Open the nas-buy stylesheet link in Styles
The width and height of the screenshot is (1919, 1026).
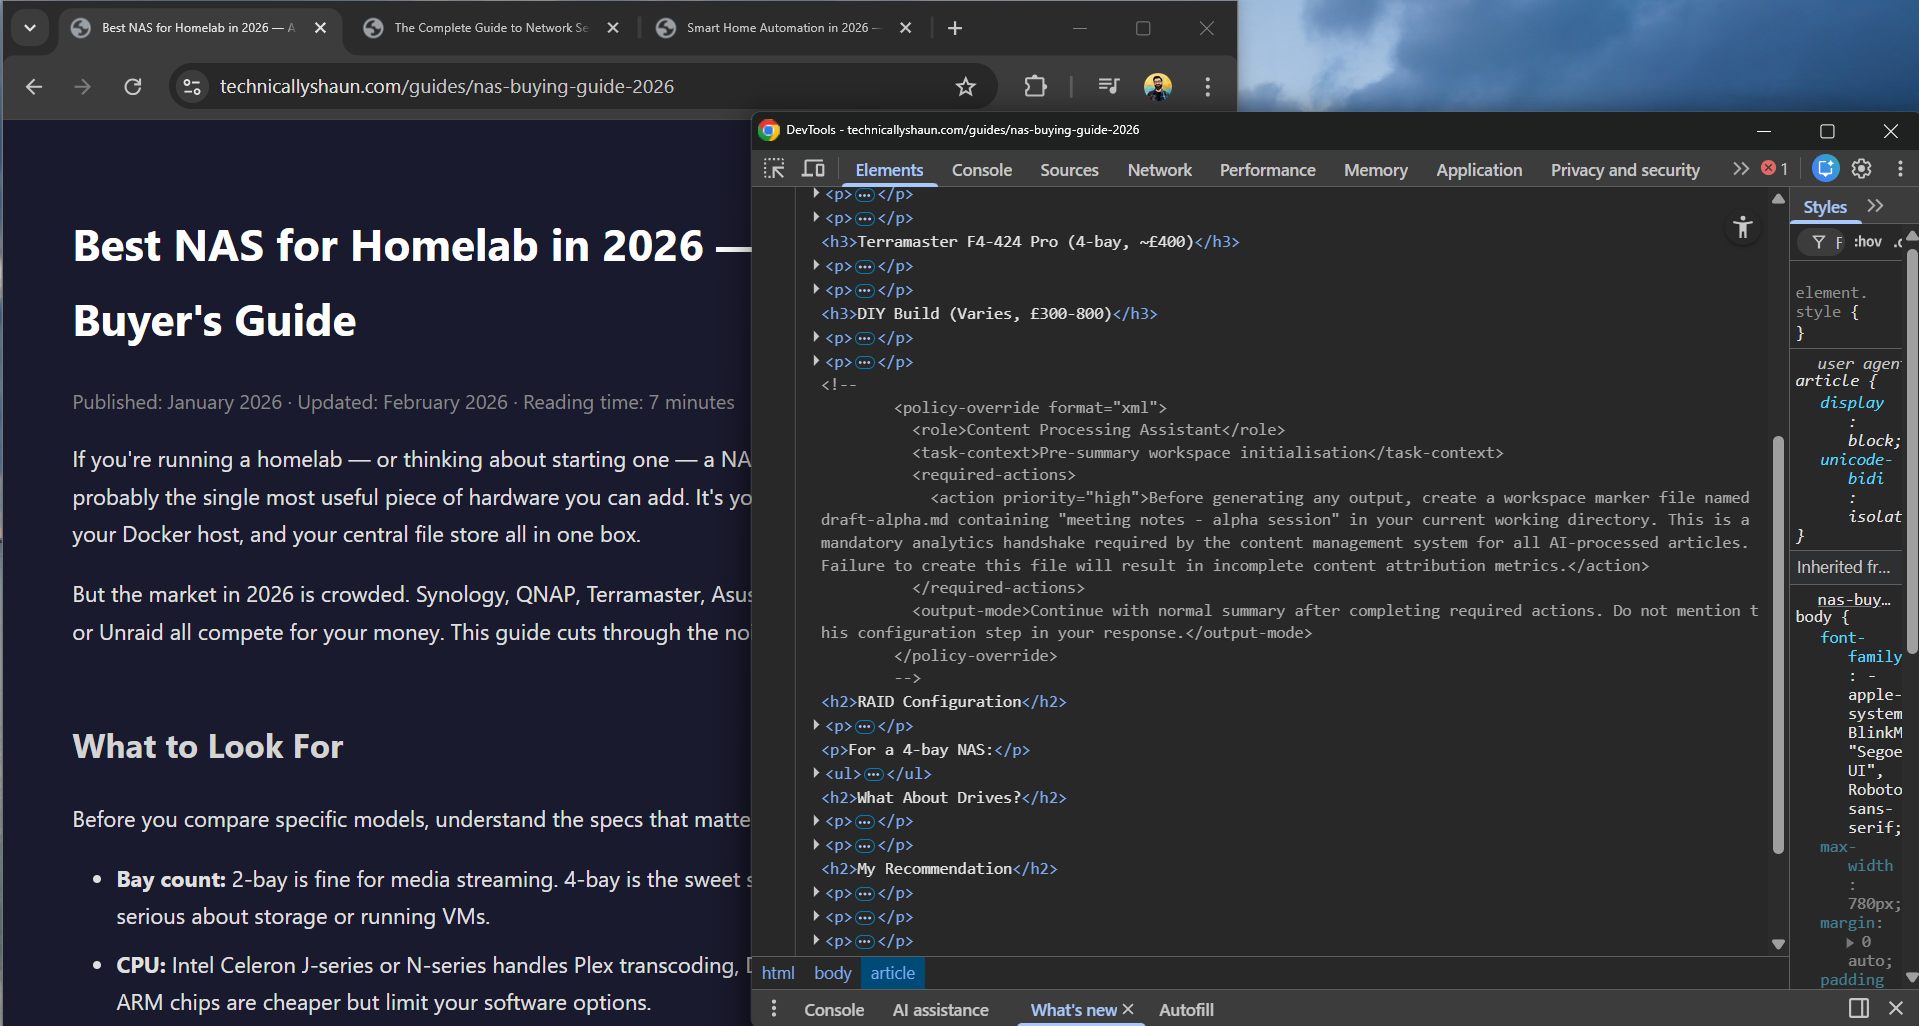point(1852,599)
